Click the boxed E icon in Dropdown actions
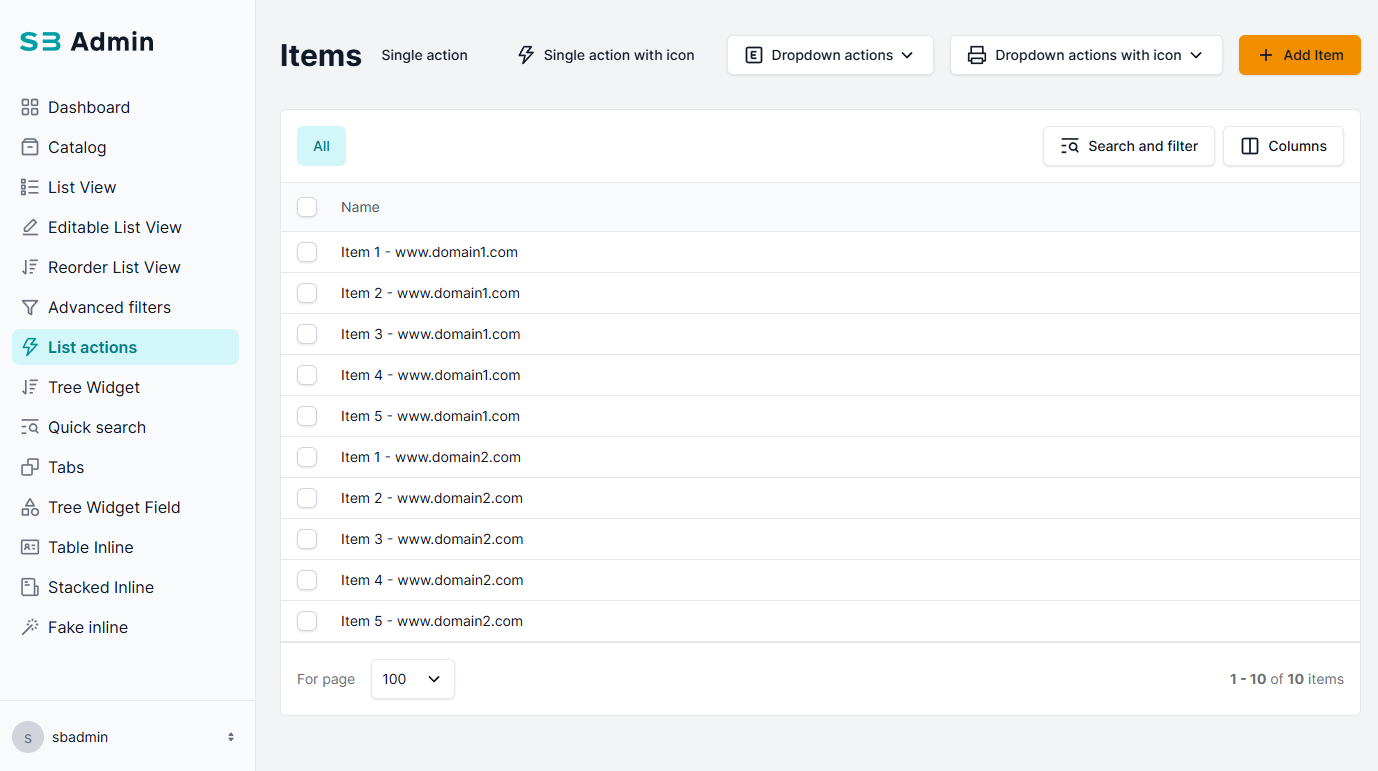Viewport: 1378px width, 771px height. [x=754, y=55]
